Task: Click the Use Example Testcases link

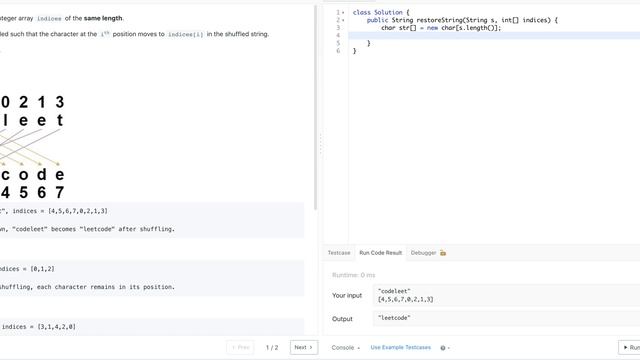Action: [x=400, y=348]
